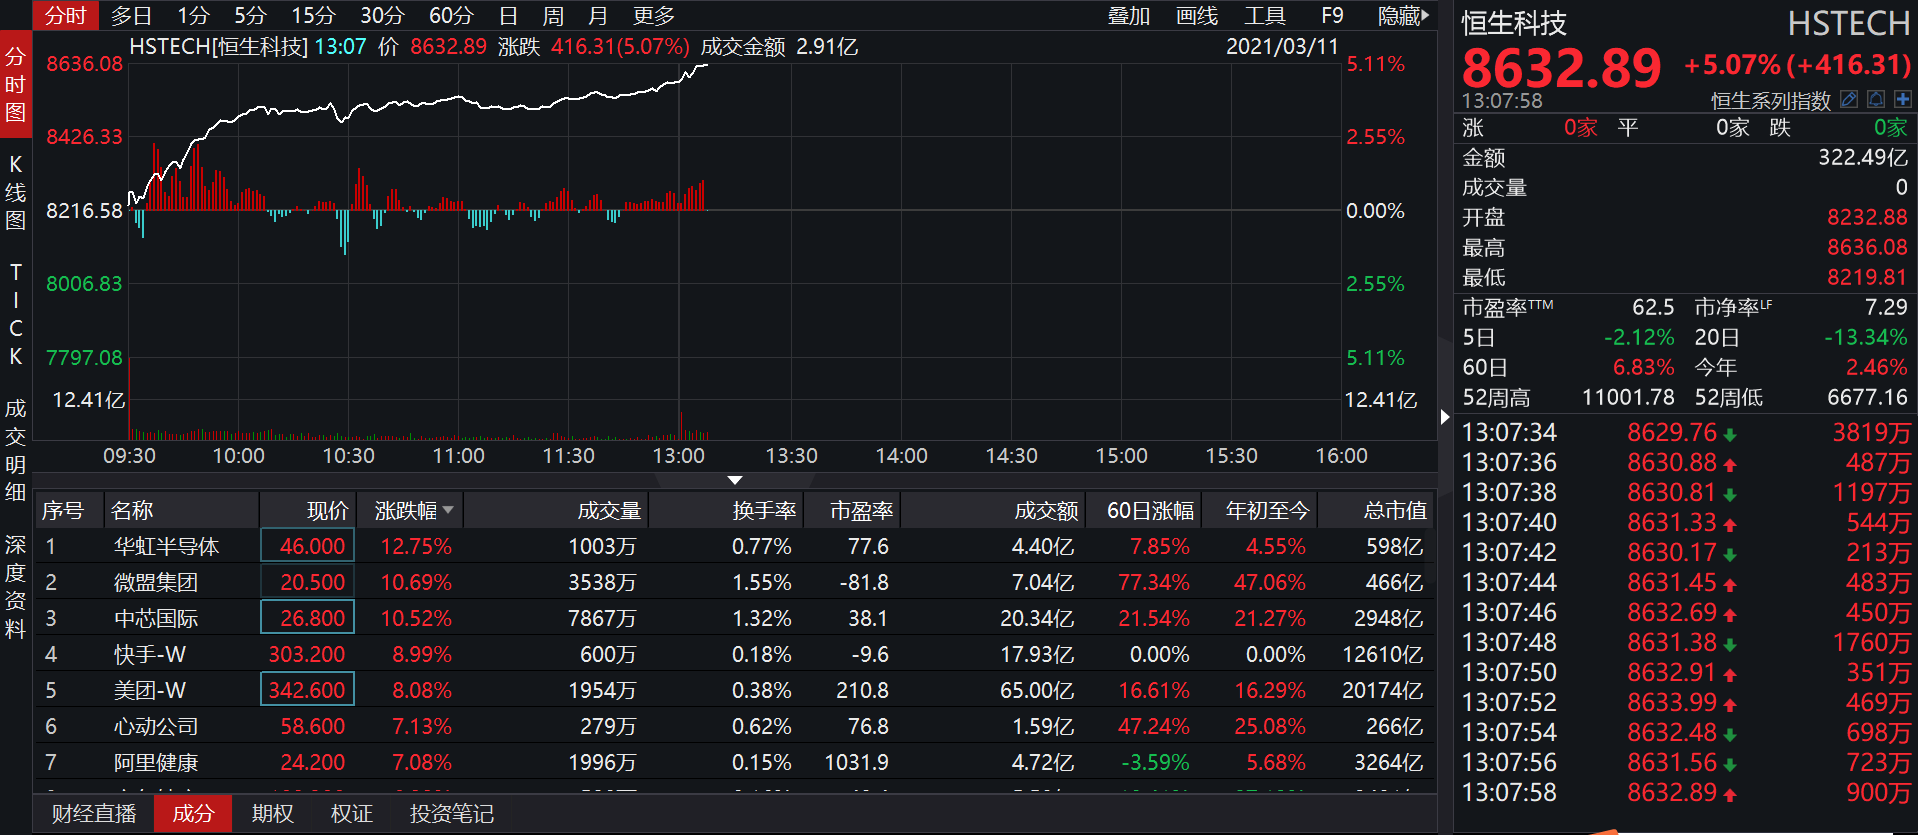Select the 快手-W row
This screenshot has width=1918, height=835.
pos(735,655)
